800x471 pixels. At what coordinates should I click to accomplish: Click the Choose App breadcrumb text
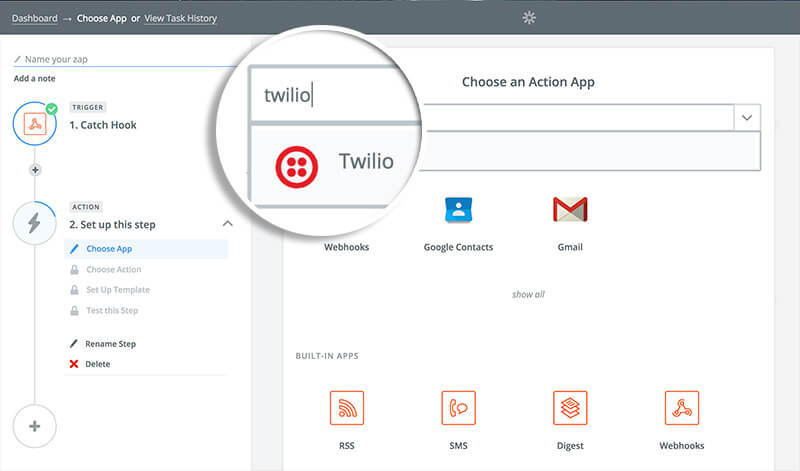click(x=102, y=18)
